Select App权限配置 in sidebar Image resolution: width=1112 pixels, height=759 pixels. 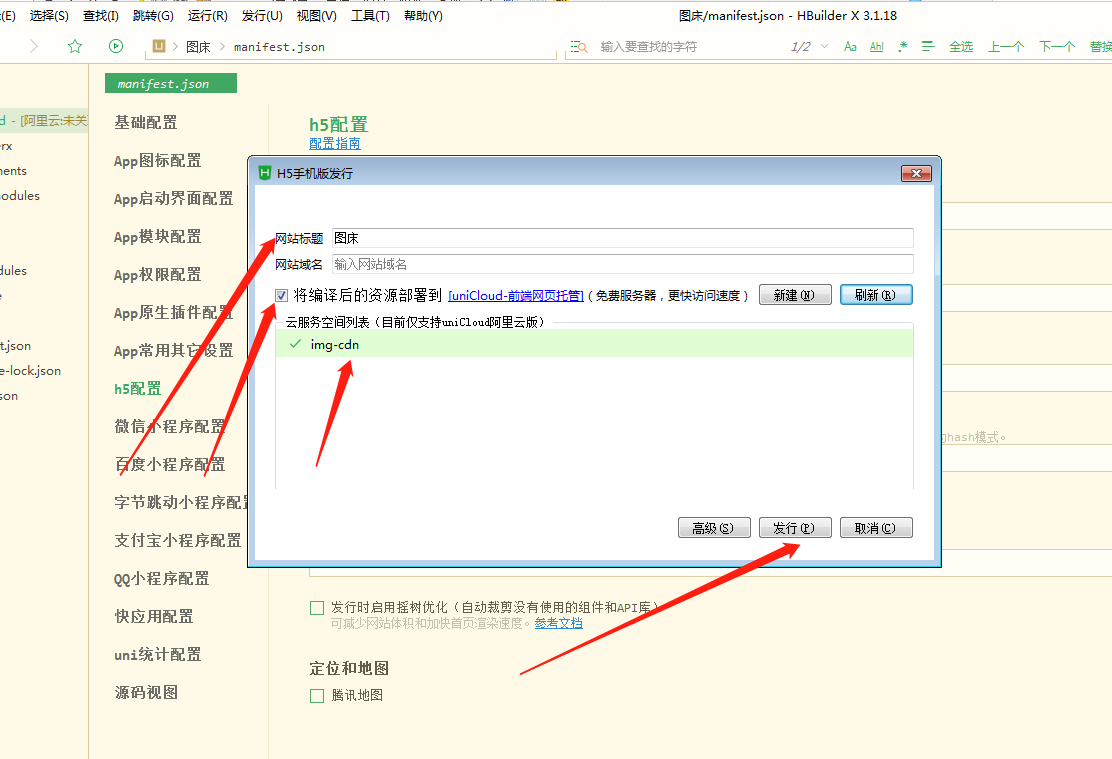(x=157, y=275)
